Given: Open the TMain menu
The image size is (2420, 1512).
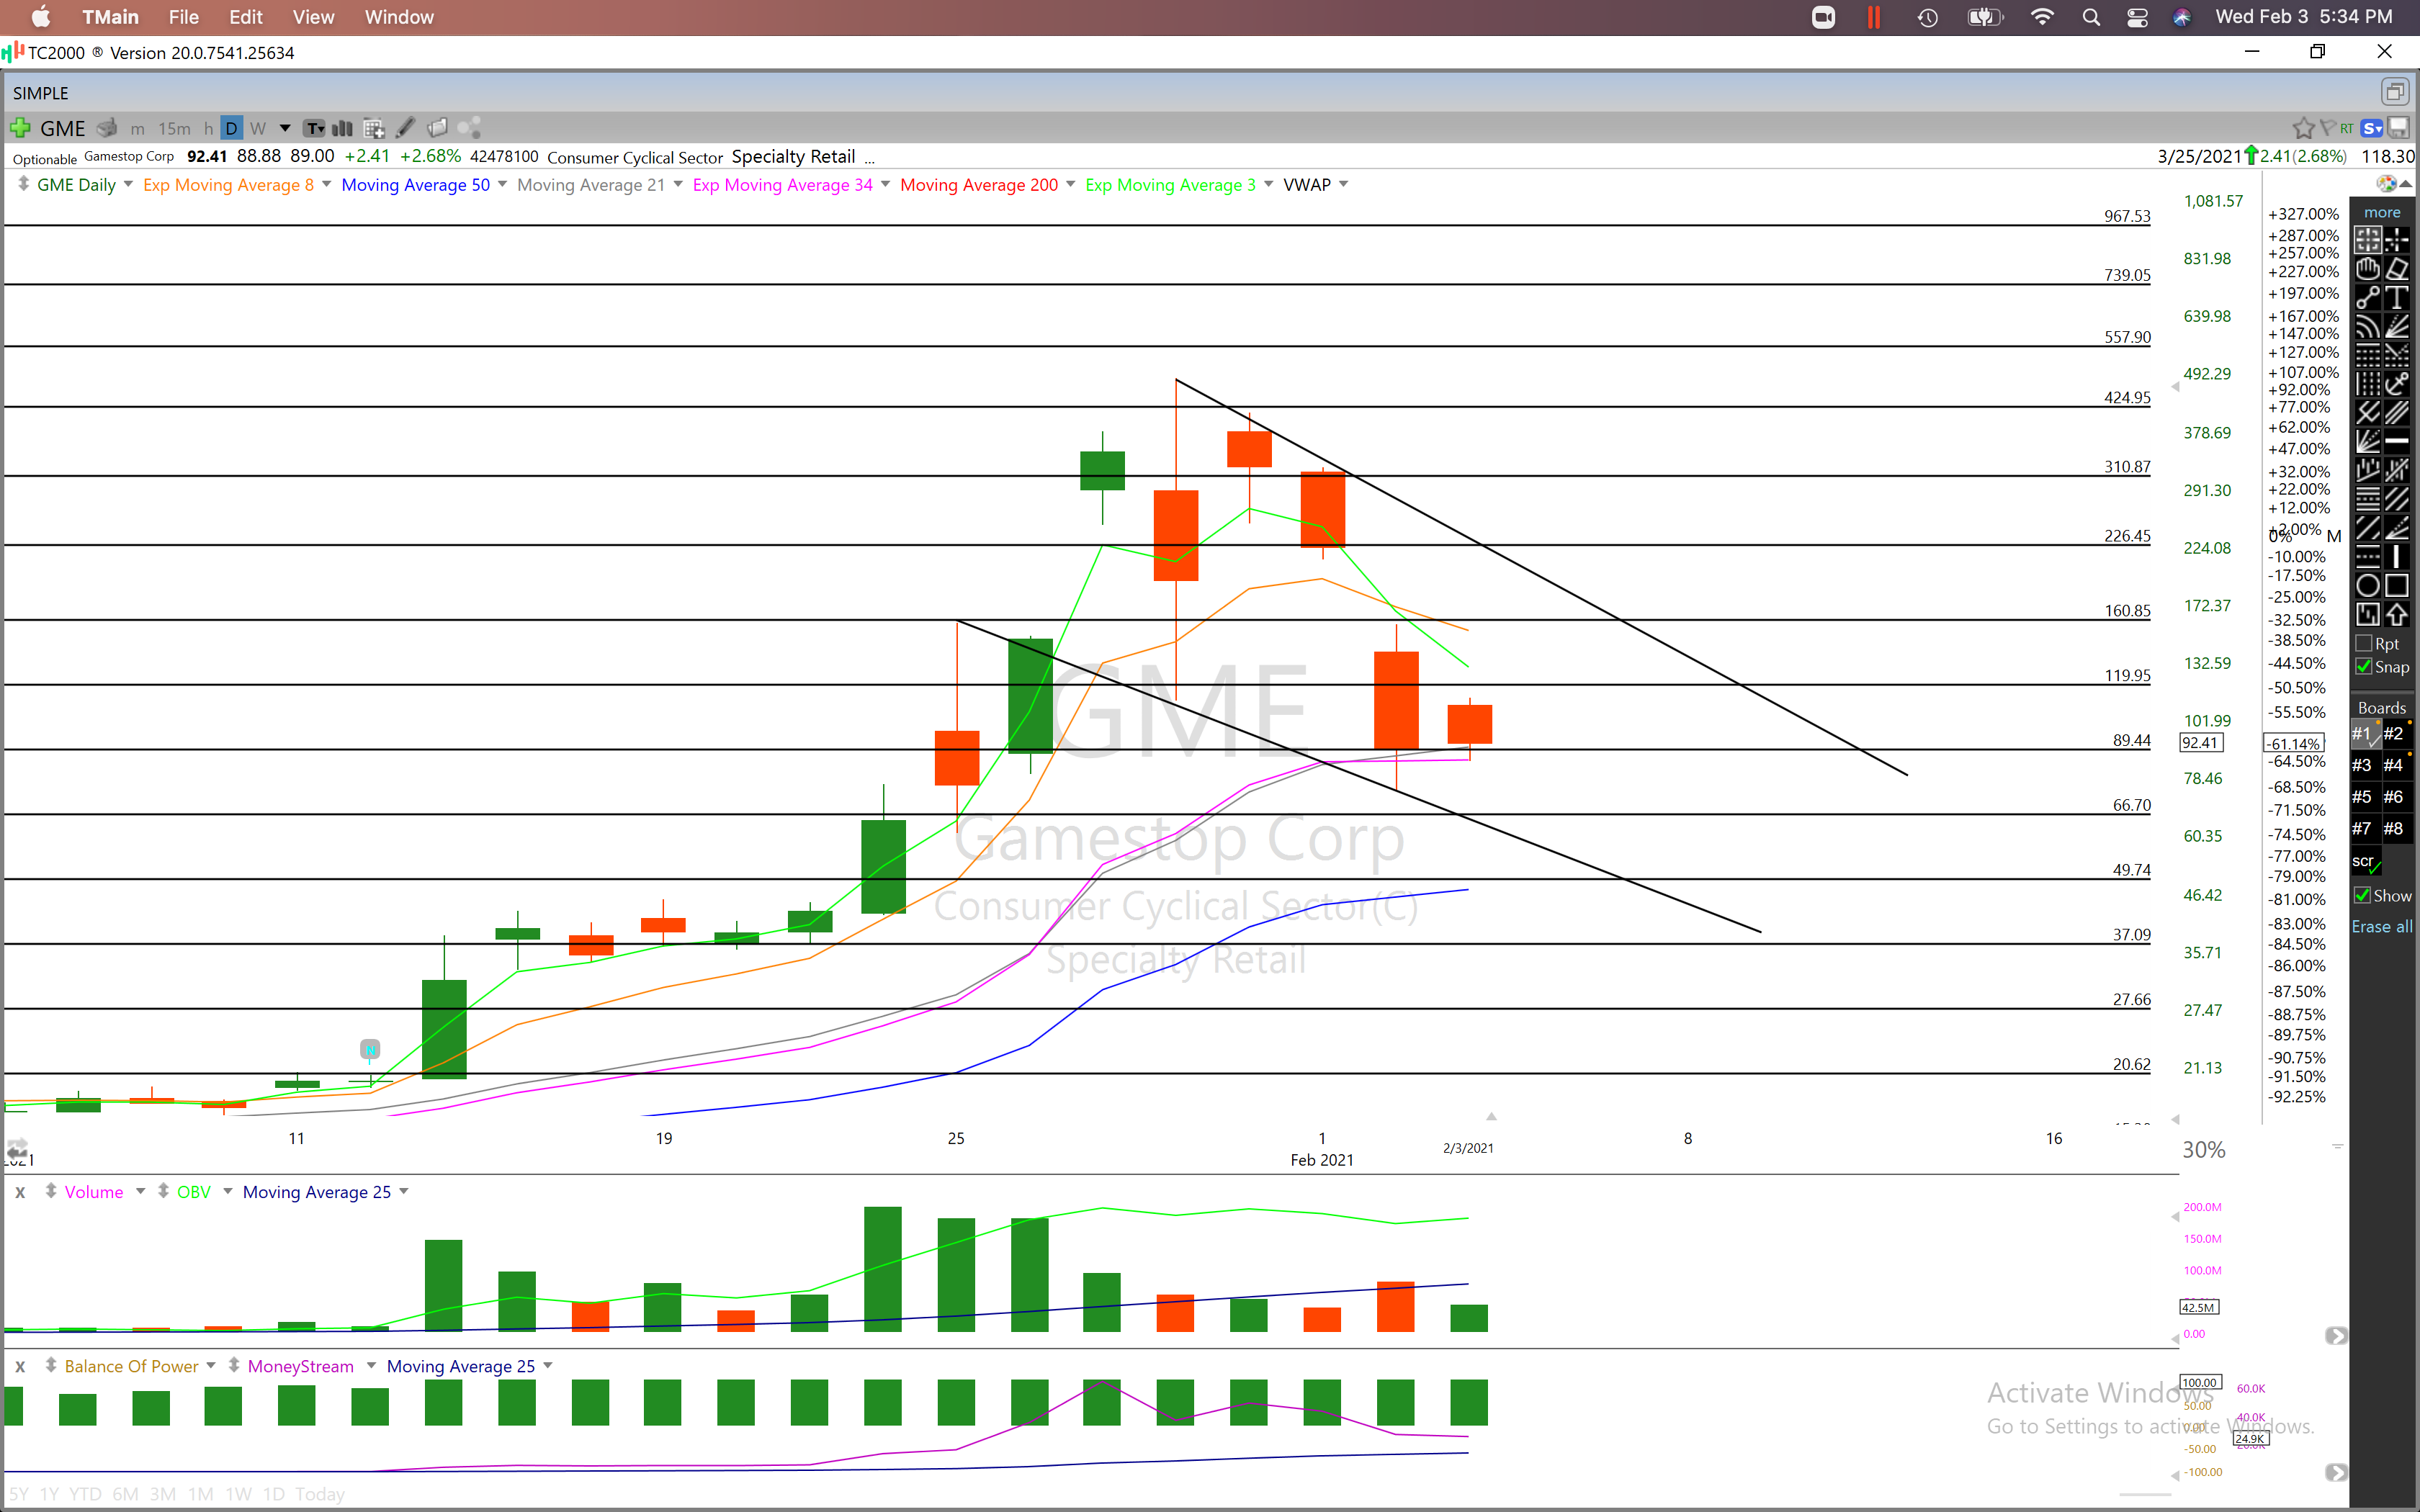Looking at the screenshot, I should click(x=110, y=17).
